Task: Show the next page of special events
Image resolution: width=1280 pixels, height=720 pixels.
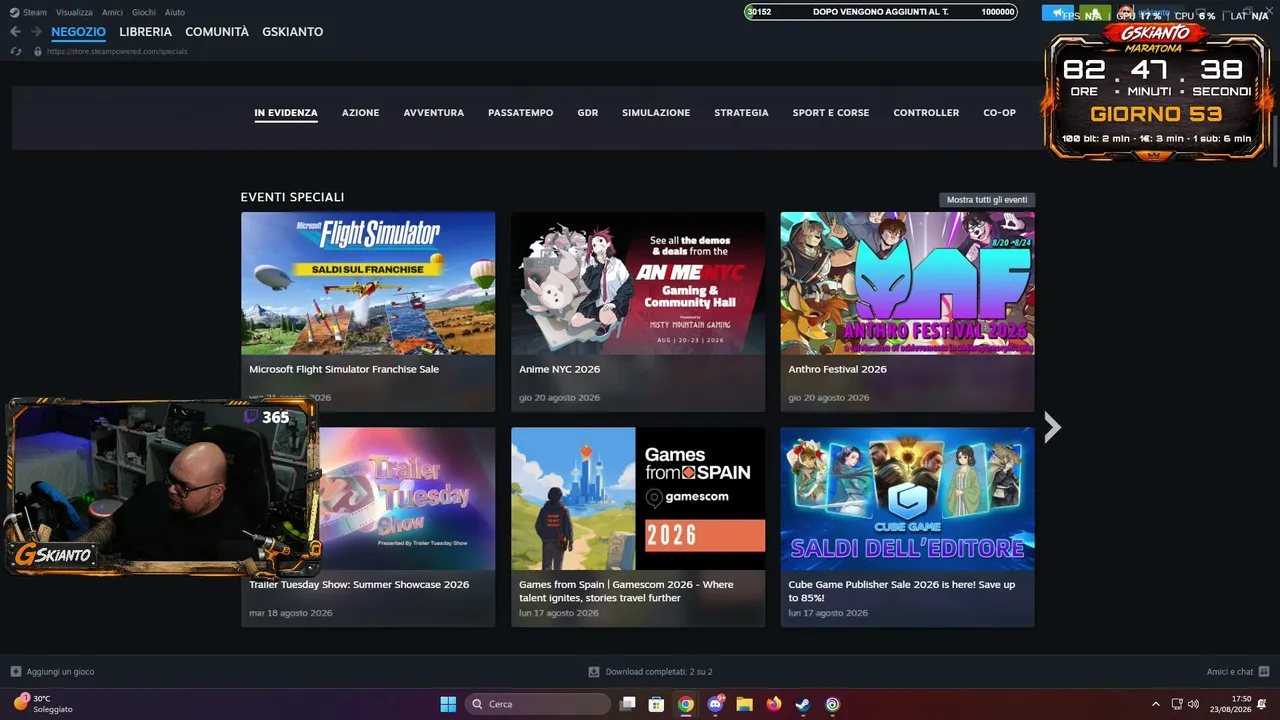Action: [1052, 428]
